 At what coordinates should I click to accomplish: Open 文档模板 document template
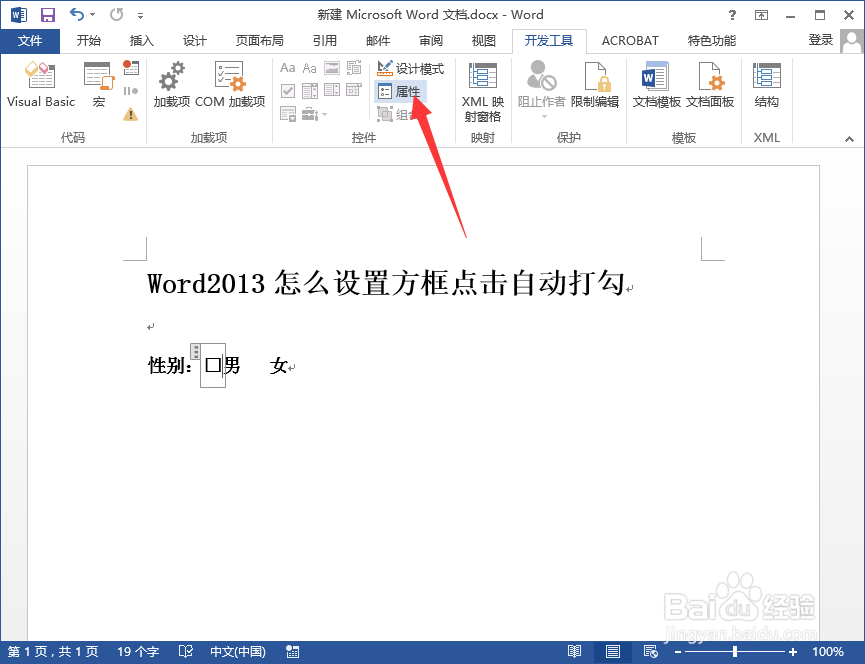[x=656, y=84]
